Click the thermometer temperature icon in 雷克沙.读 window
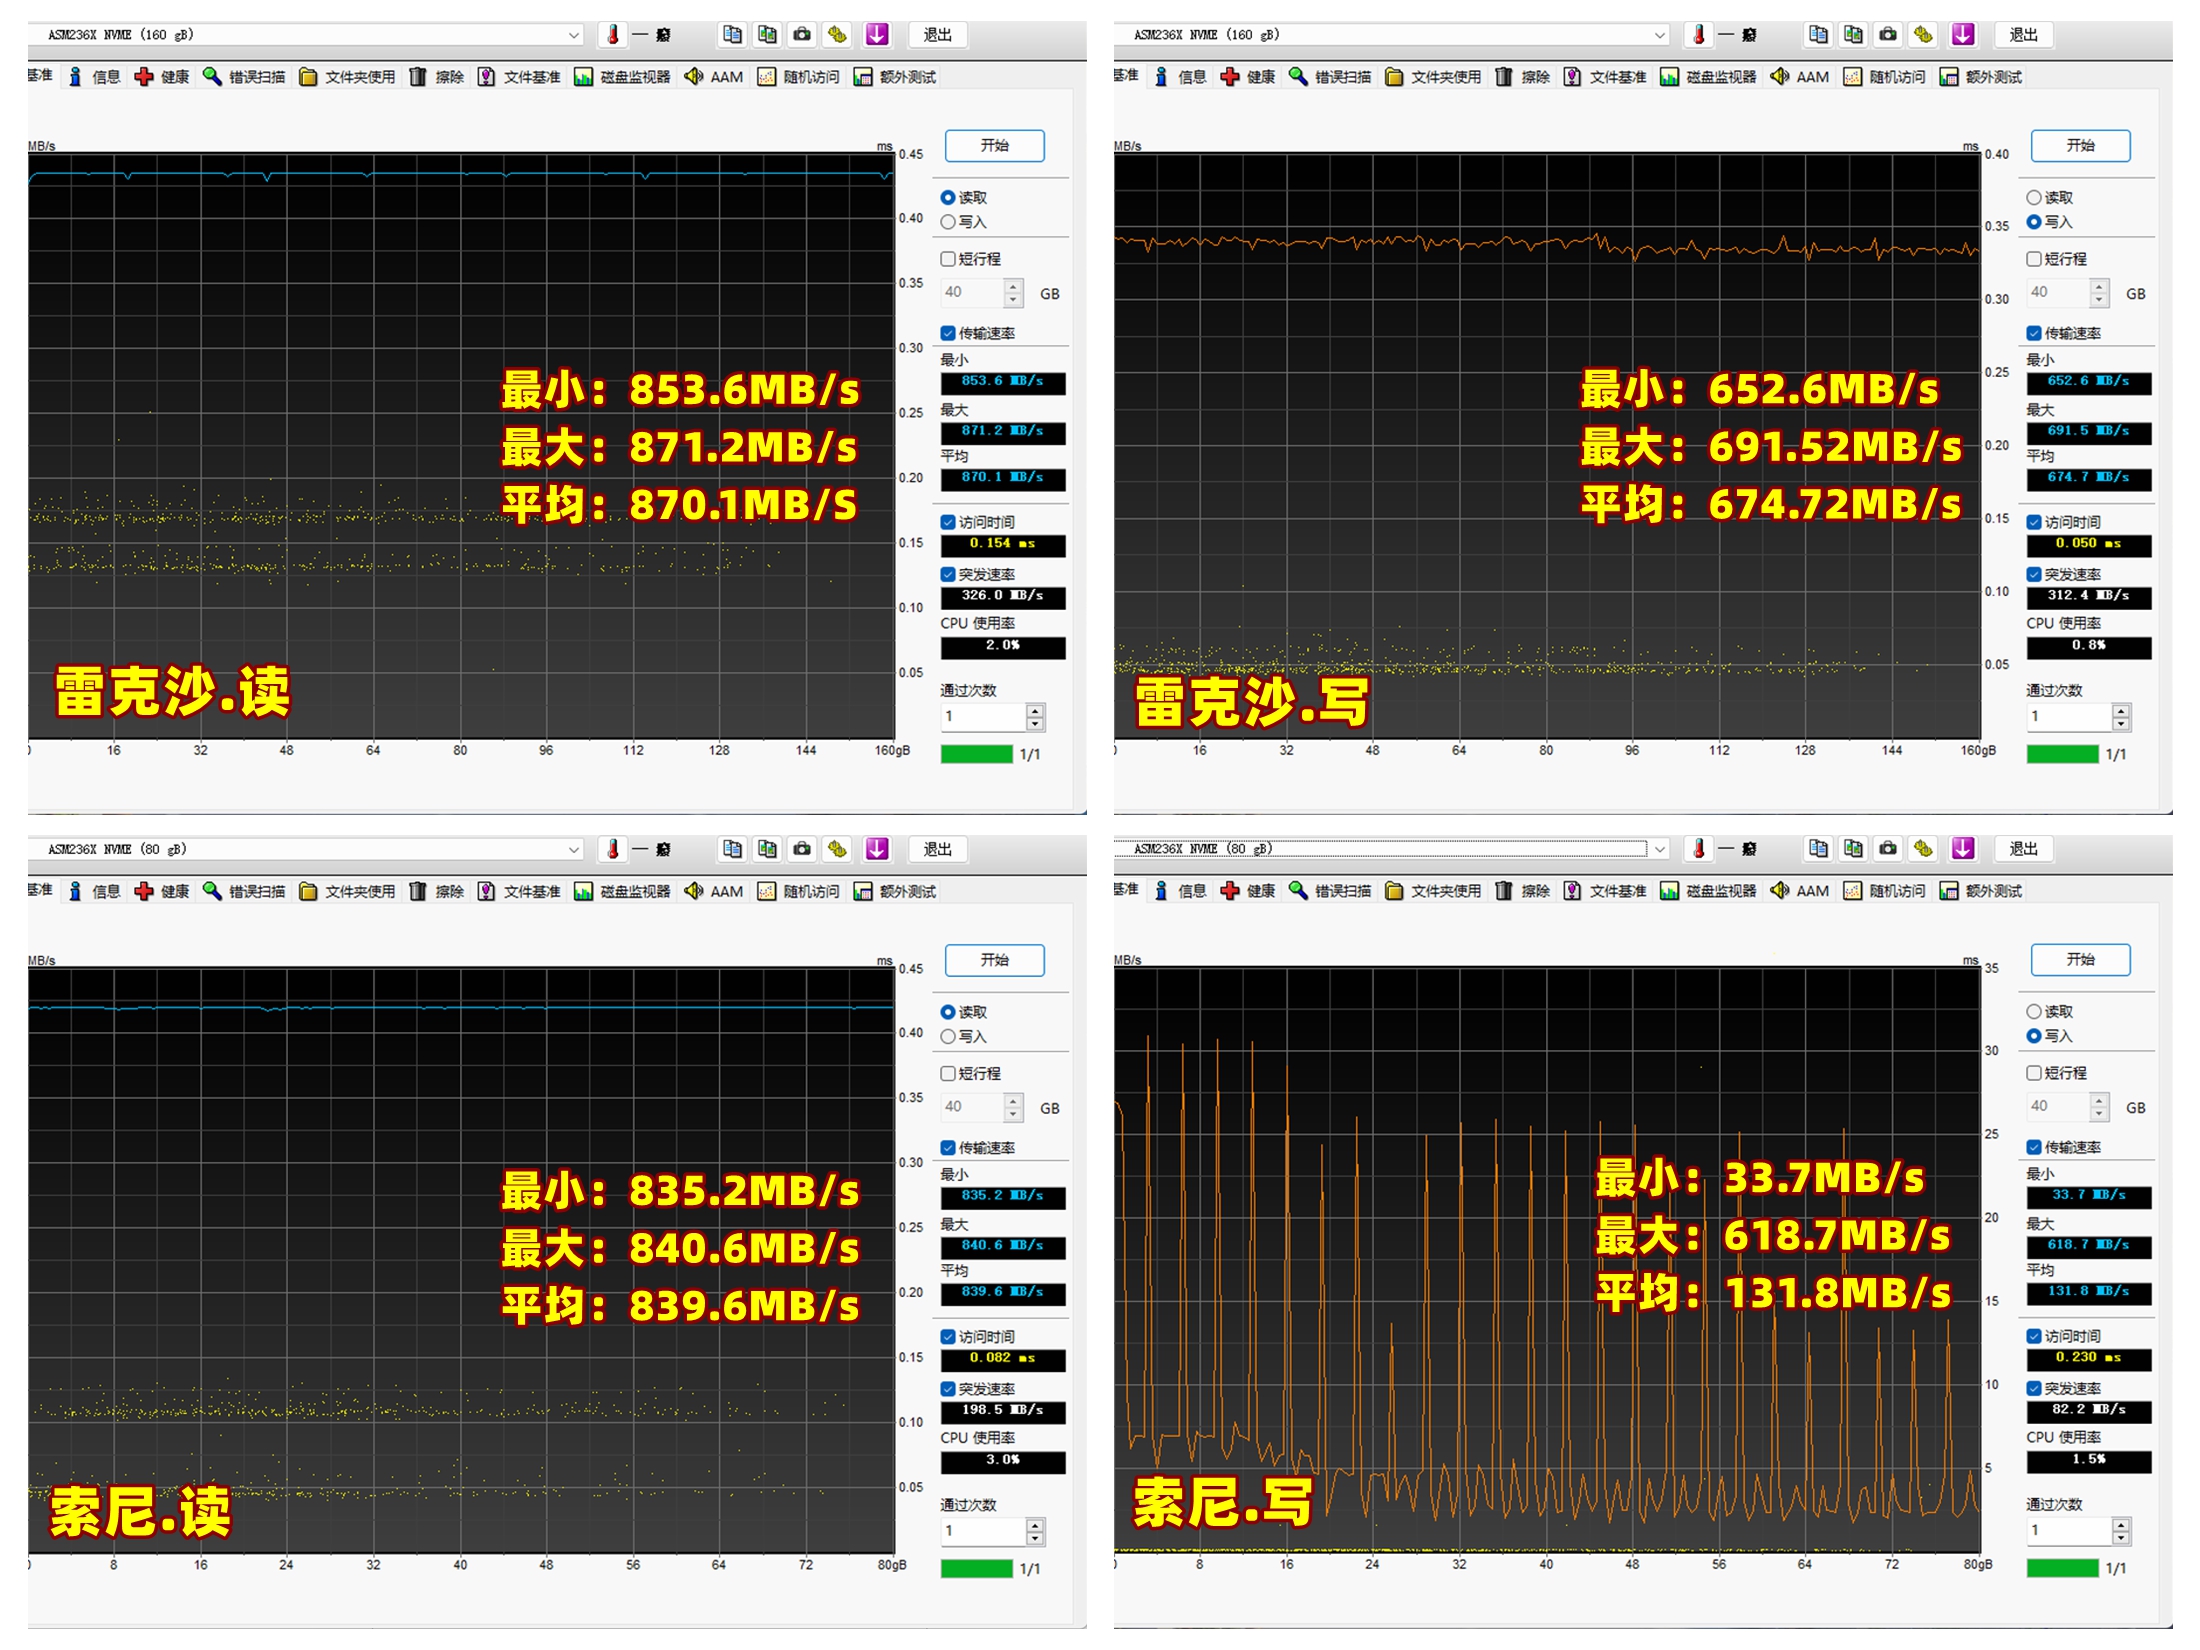This screenshot has width=2200, height=1650. 613,35
